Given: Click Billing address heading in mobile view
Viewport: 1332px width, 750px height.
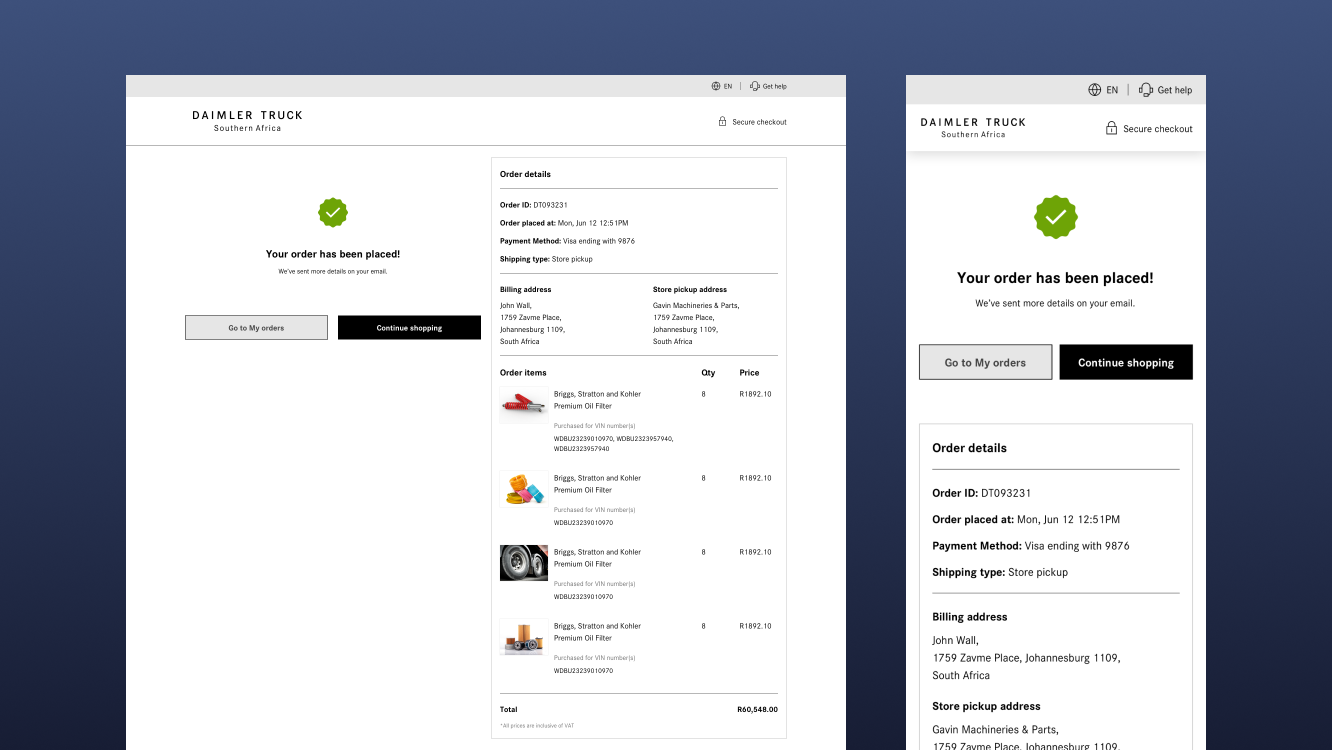Looking at the screenshot, I should pos(970,617).
